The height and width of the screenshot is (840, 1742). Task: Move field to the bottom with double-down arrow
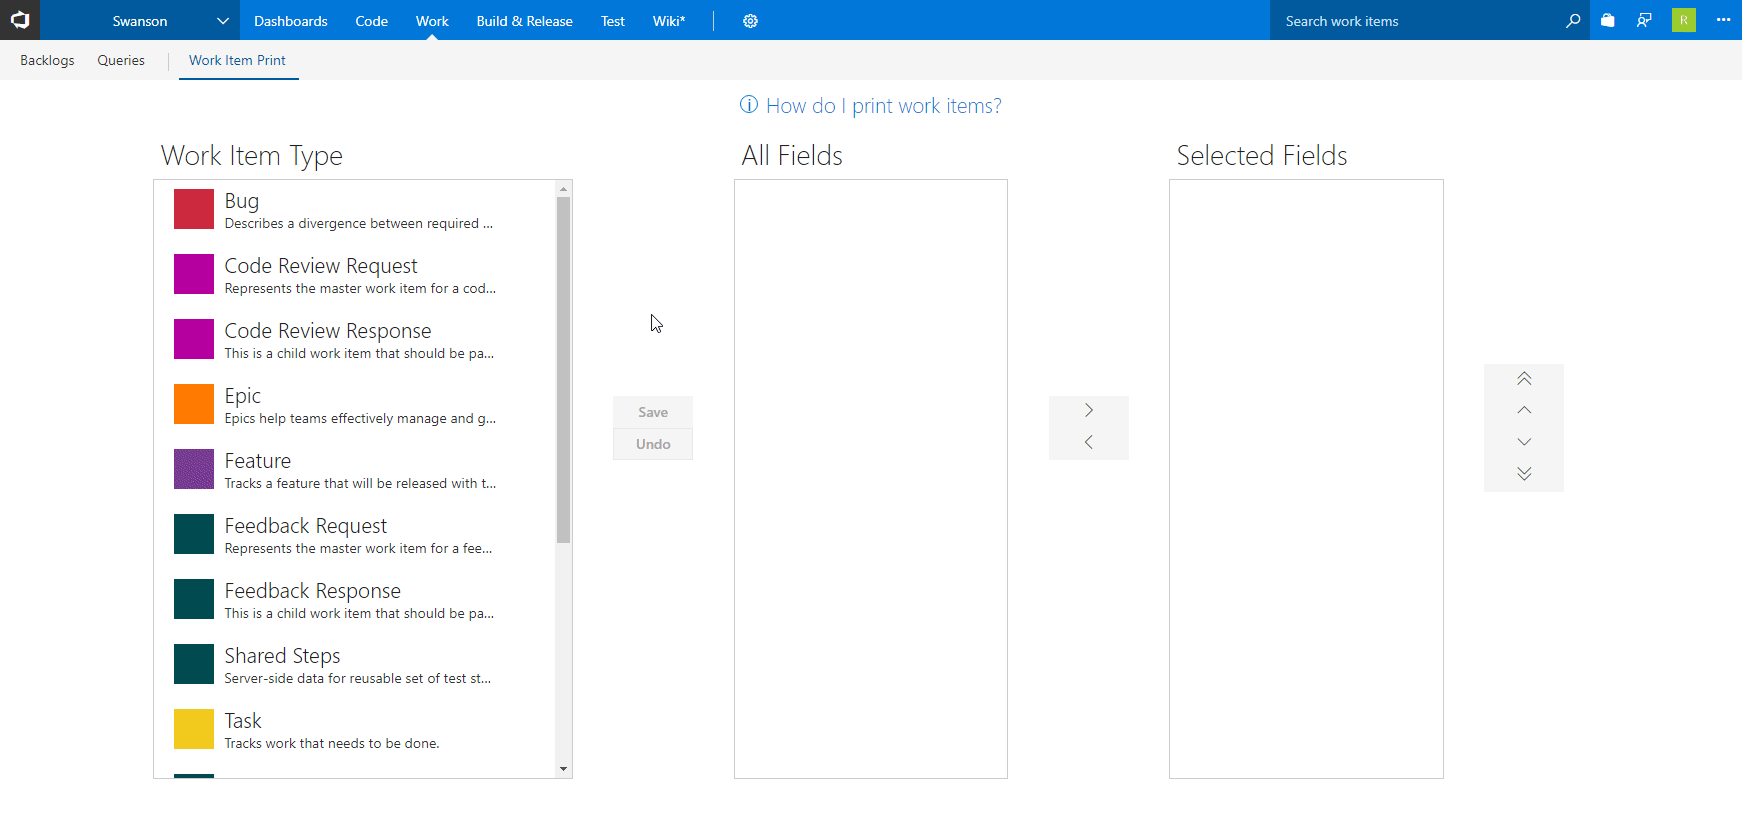pos(1524,474)
